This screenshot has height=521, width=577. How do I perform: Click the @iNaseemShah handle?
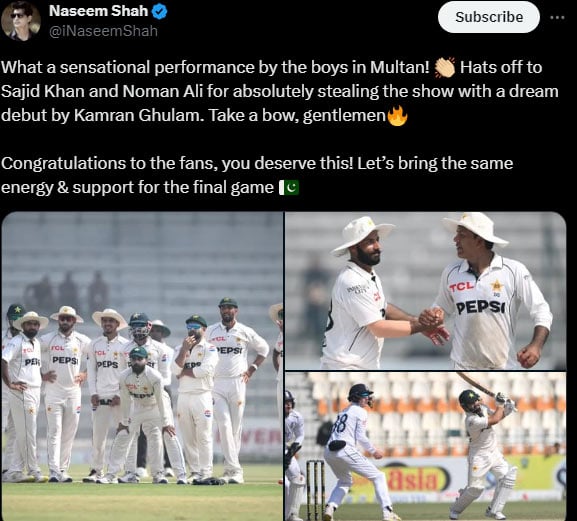tap(103, 32)
